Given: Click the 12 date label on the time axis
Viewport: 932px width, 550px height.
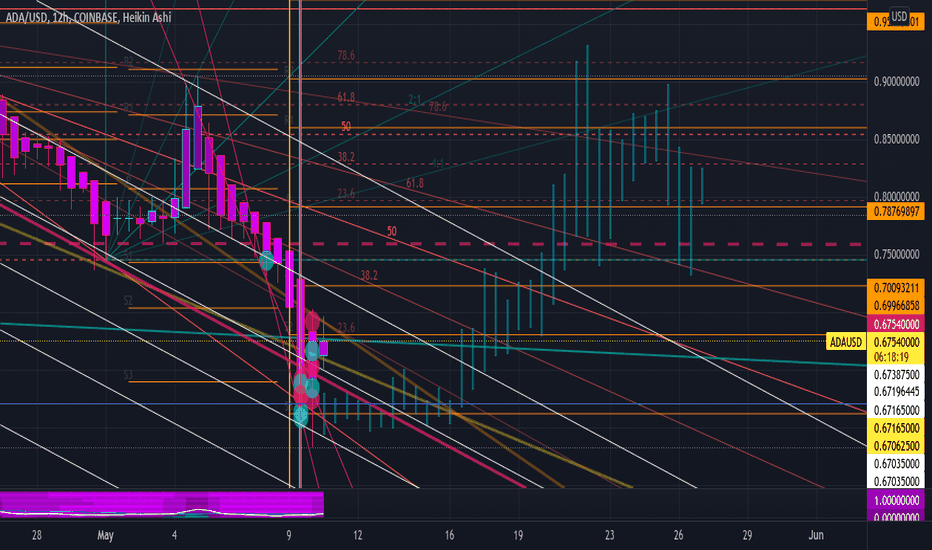Looking at the screenshot, I should [357, 535].
